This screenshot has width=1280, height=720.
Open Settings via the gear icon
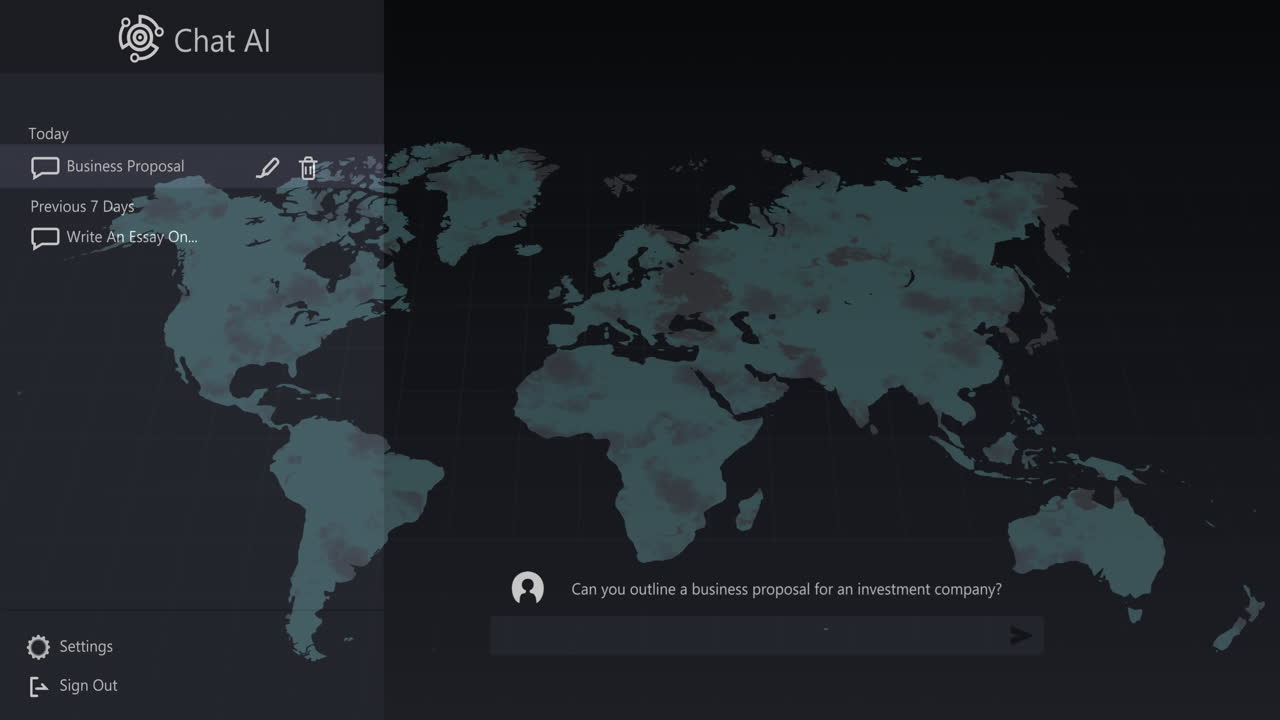[x=38, y=646]
